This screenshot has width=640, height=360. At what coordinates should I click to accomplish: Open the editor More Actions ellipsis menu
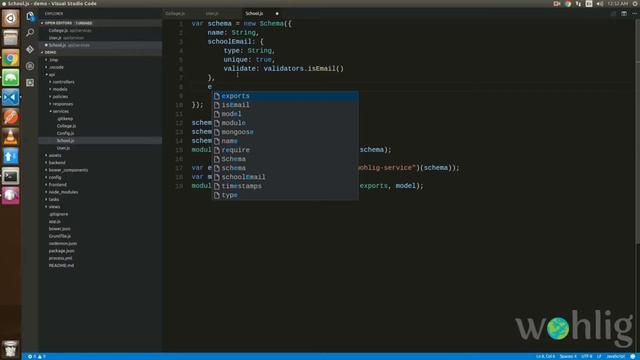[x=634, y=13]
